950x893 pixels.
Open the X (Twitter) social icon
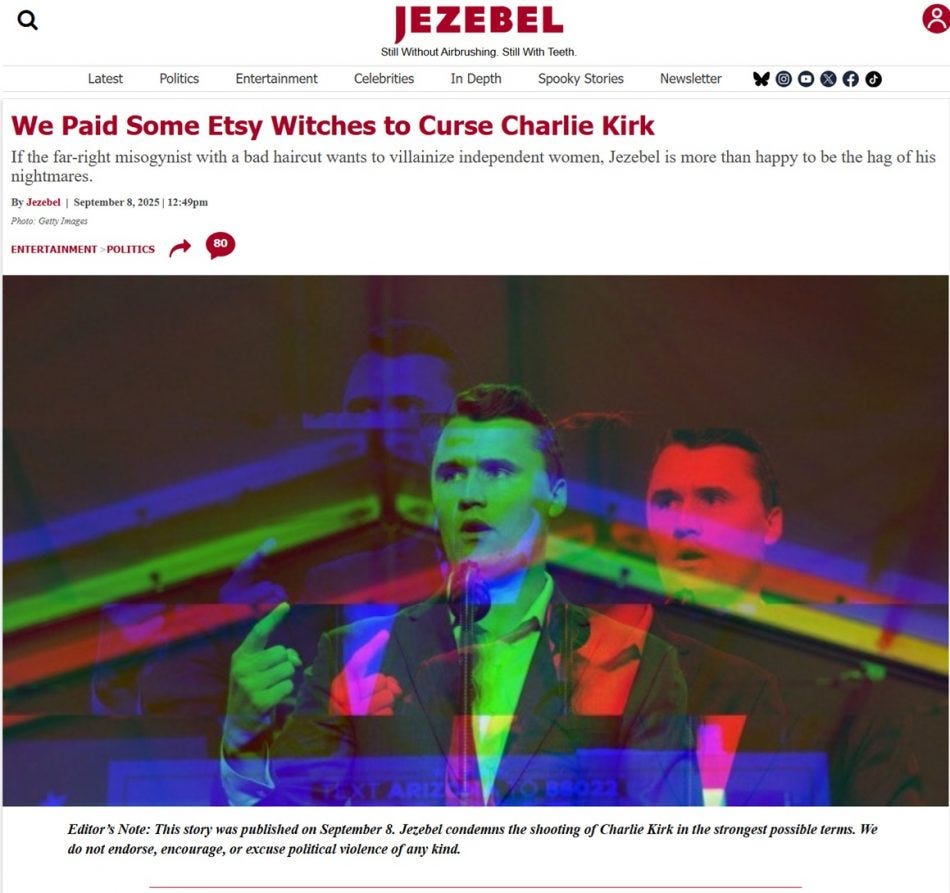click(828, 79)
